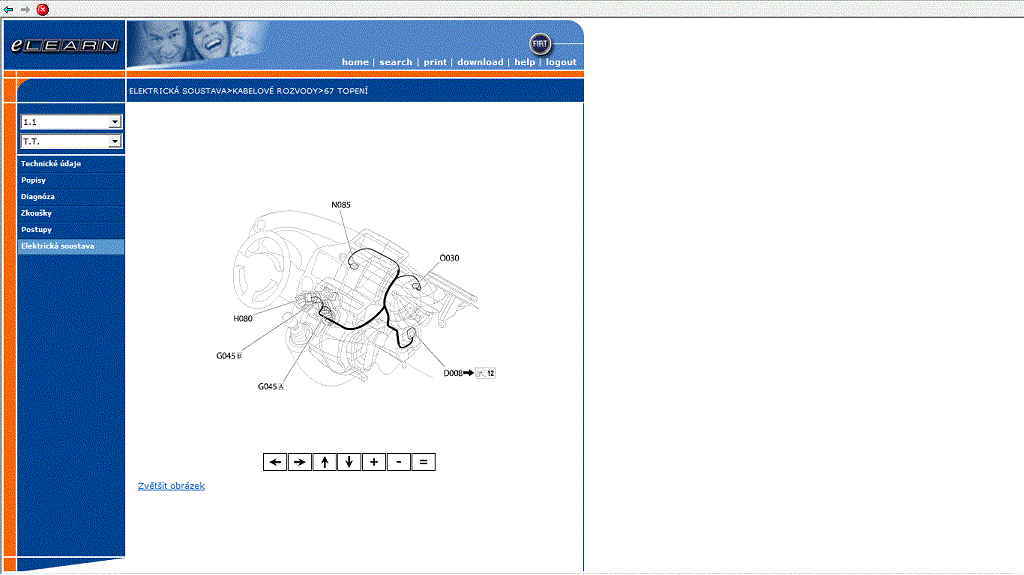Click the Fiat logo badge
Screen dimensions: 1024x575
540,44
